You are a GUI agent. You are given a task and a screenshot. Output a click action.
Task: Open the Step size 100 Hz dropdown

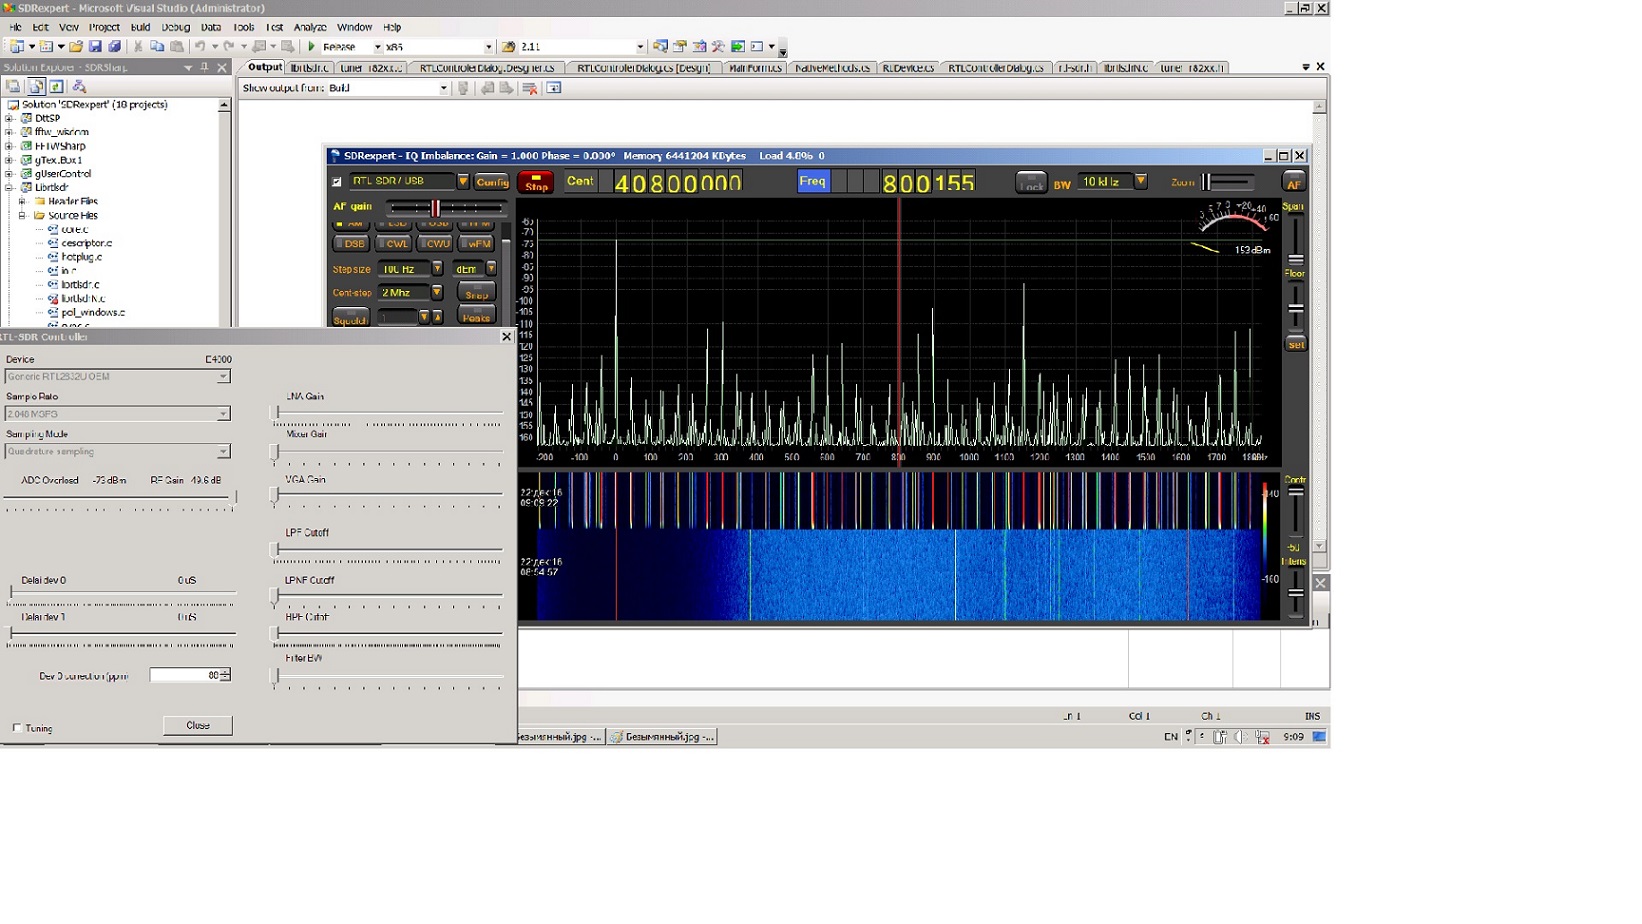coord(437,269)
